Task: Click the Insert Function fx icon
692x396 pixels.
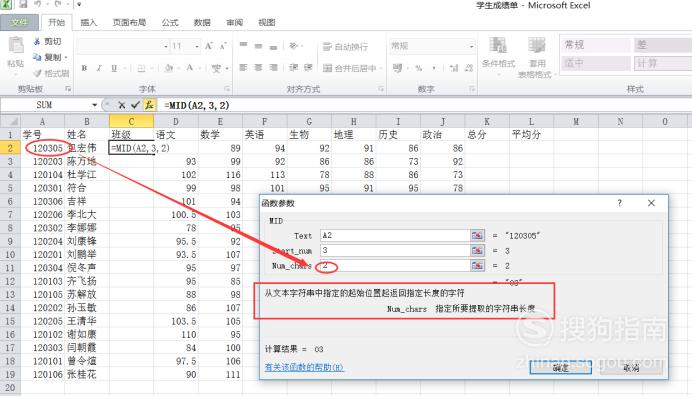Action: pos(150,105)
